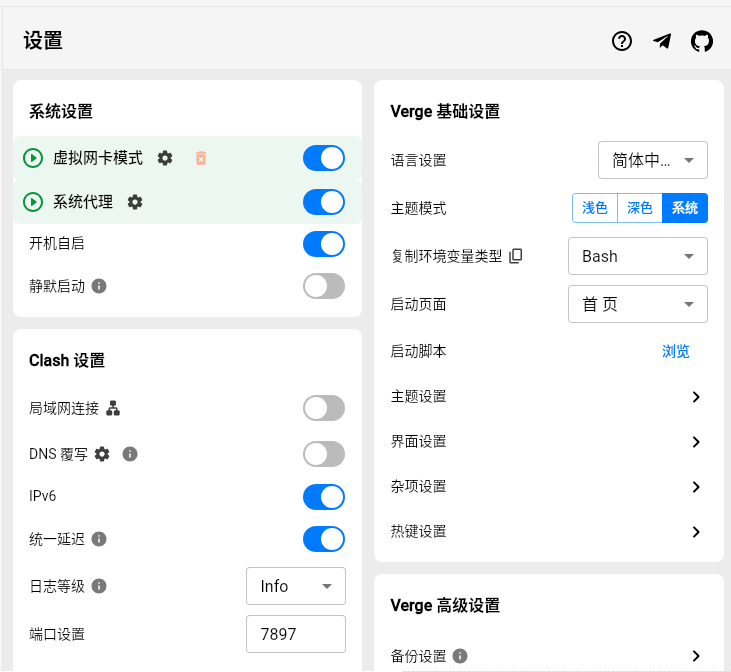Viewport: 731px width, 672px height.
Task: Click the info icon beside 统一延迟
Action: coord(99,539)
